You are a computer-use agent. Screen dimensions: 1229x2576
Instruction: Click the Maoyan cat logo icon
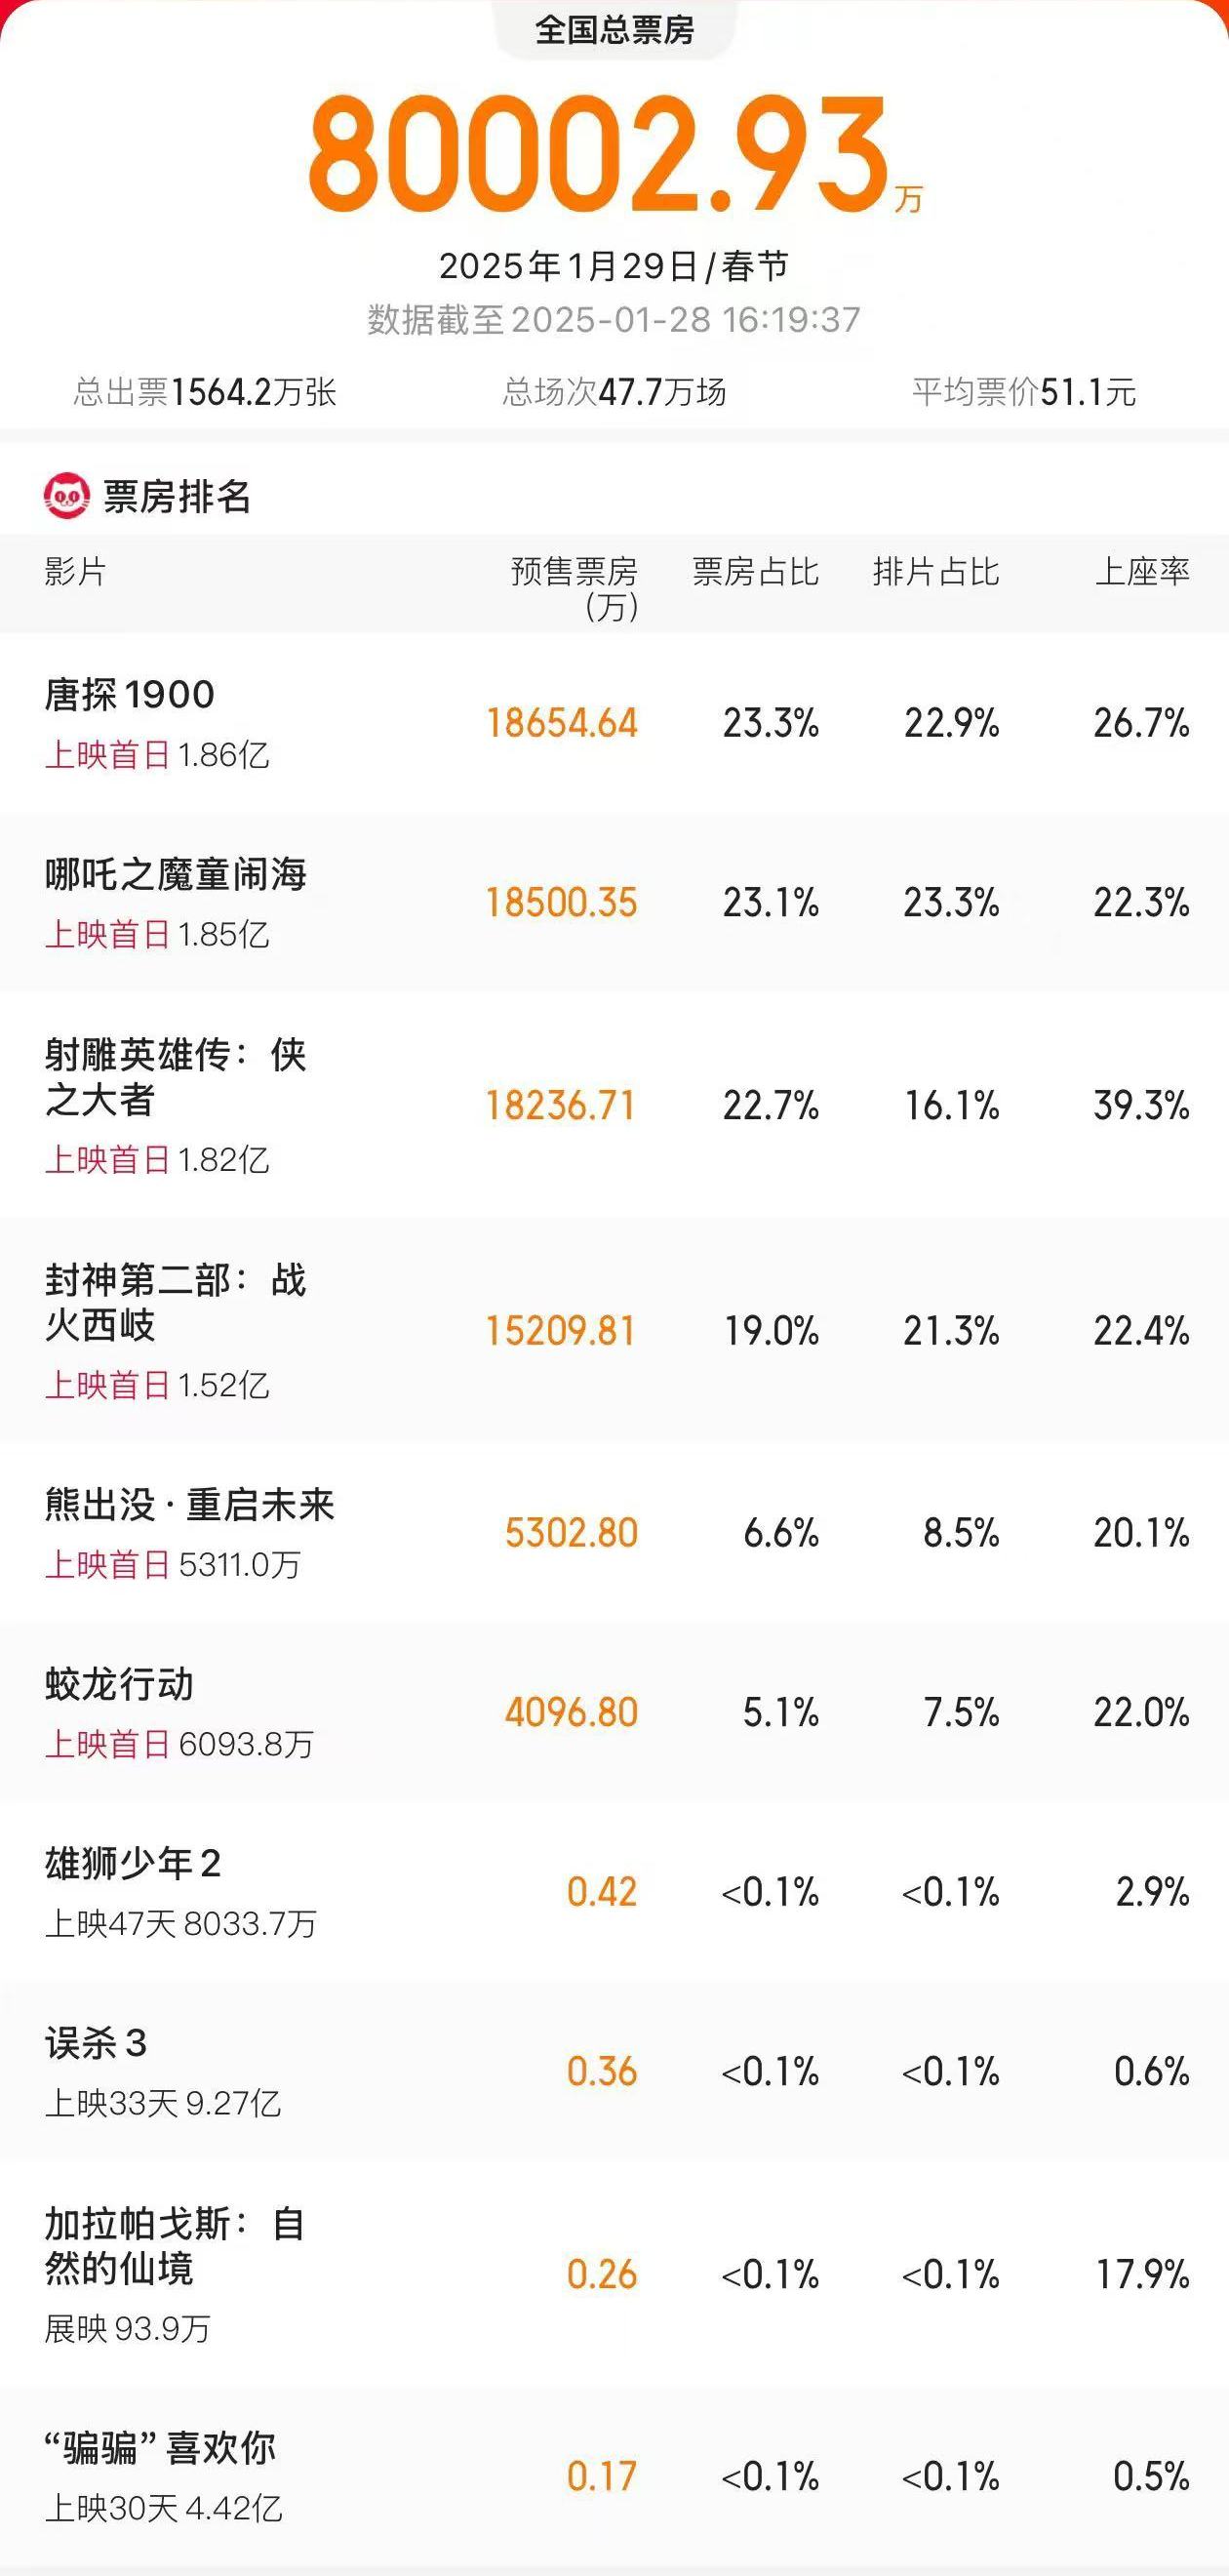pyautogui.click(x=66, y=496)
